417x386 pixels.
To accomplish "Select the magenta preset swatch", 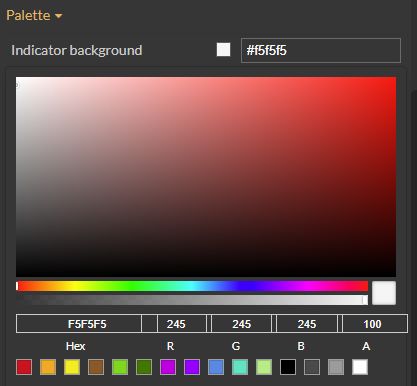I will click(x=168, y=367).
